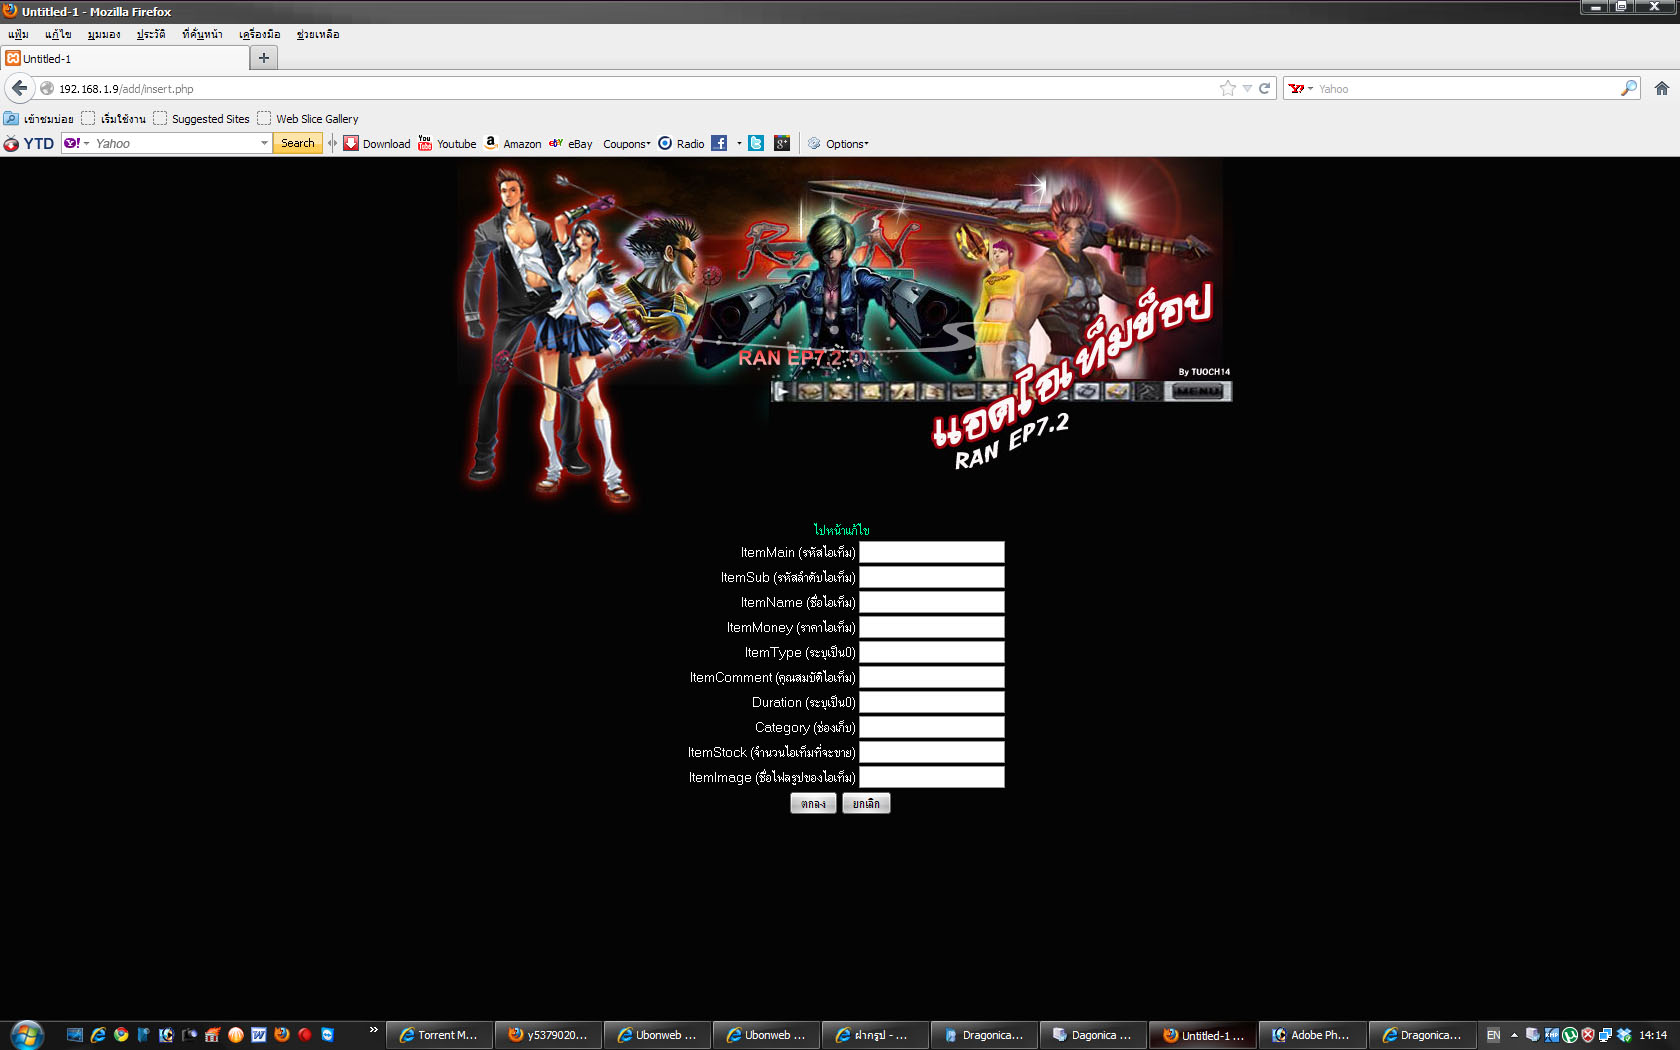The height and width of the screenshot is (1050, 1680).
Task: Focus the ItemImage input field
Action: point(932,777)
